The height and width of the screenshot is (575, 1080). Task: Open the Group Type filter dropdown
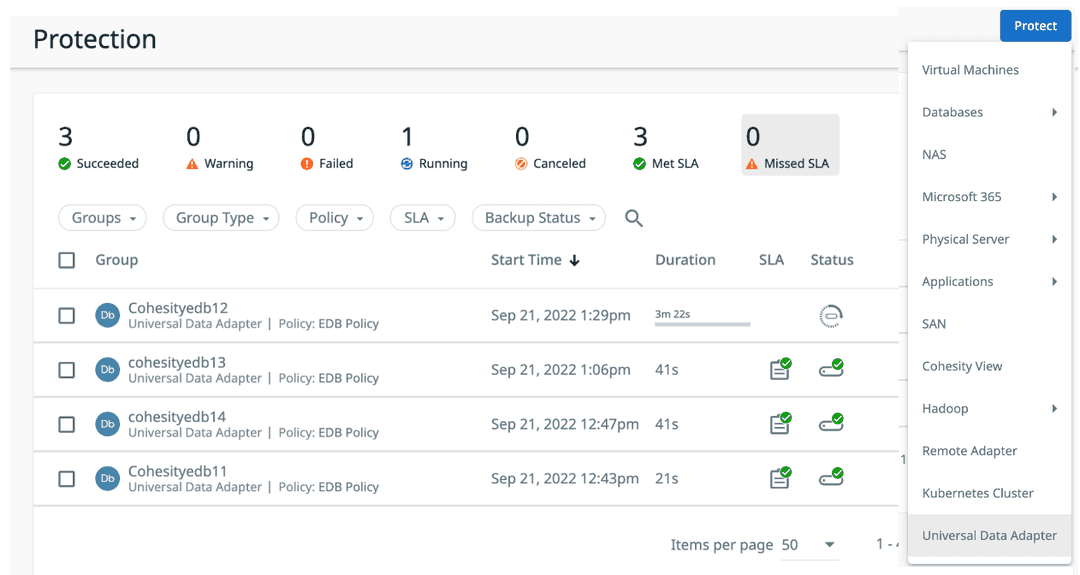pyautogui.click(x=221, y=218)
